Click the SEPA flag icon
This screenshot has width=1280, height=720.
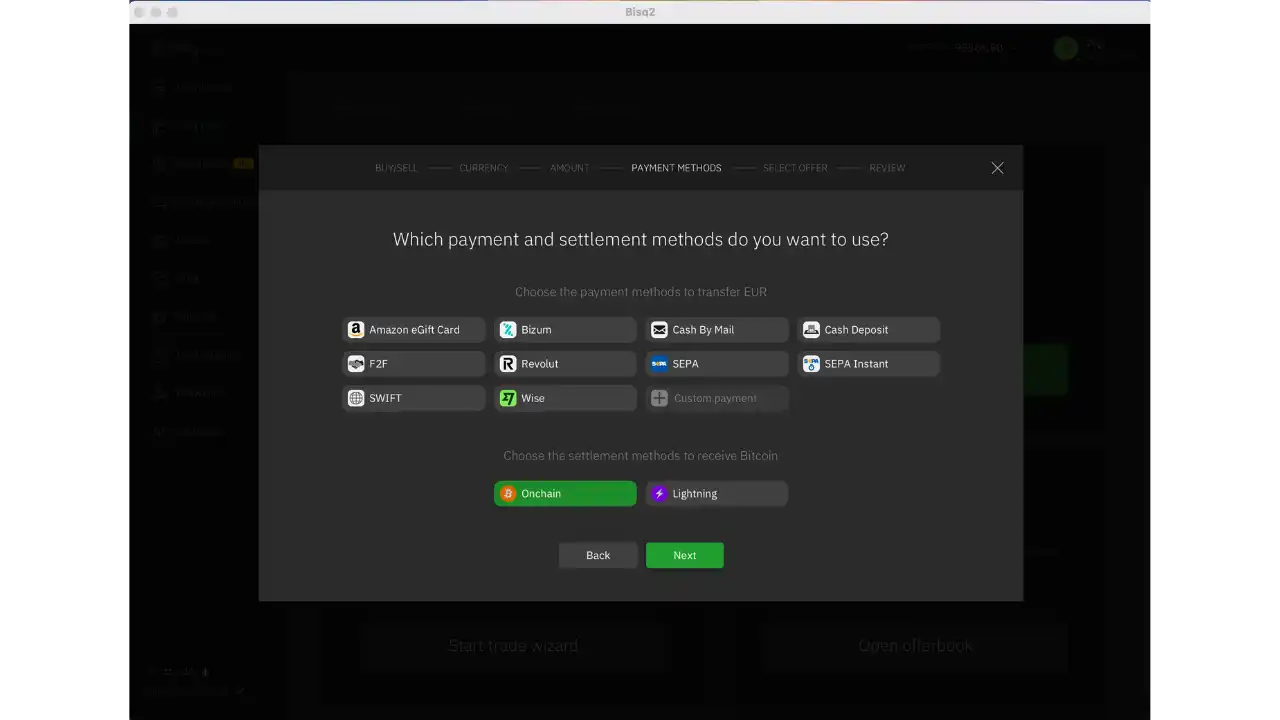click(659, 363)
